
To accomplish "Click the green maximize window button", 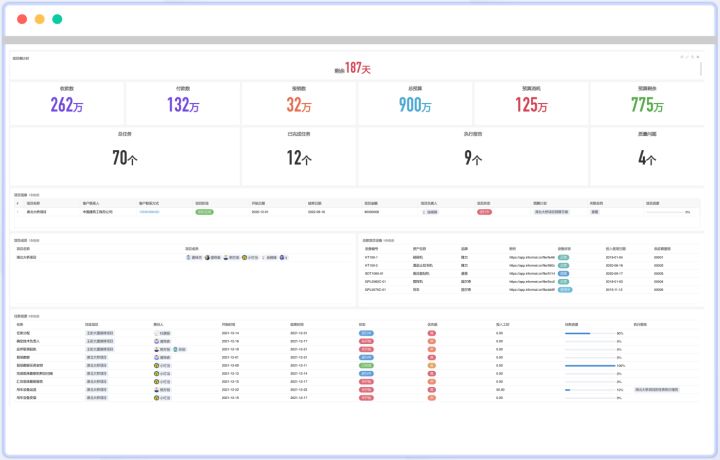I will pyautogui.click(x=57, y=19).
